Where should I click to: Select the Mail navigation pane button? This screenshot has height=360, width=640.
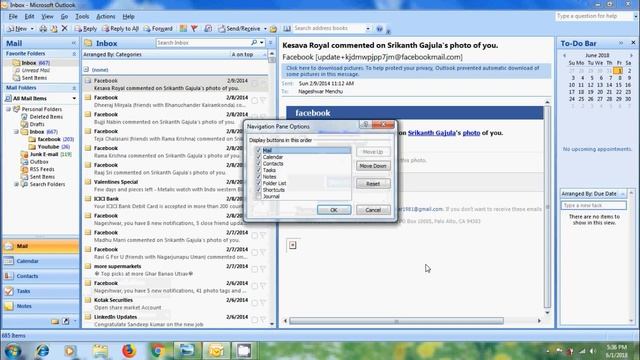tap(41, 246)
